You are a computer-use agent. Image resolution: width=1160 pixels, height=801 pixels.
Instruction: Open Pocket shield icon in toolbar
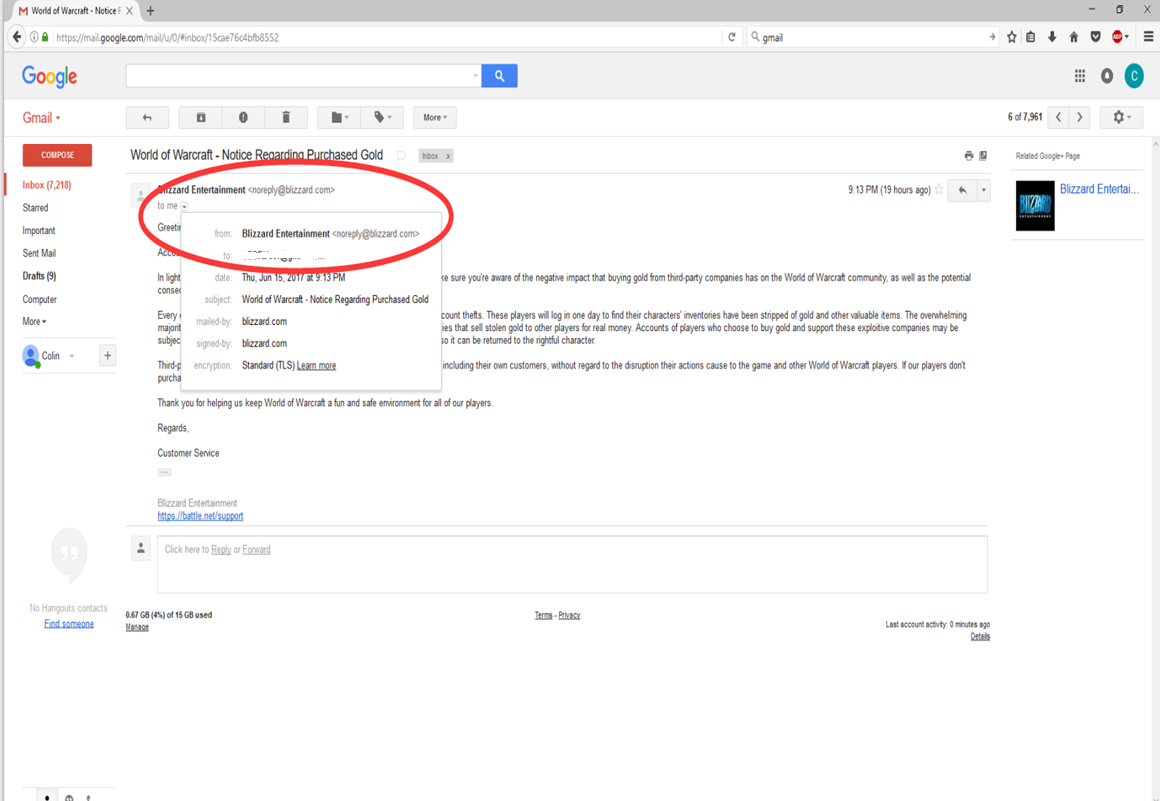(x=1096, y=37)
